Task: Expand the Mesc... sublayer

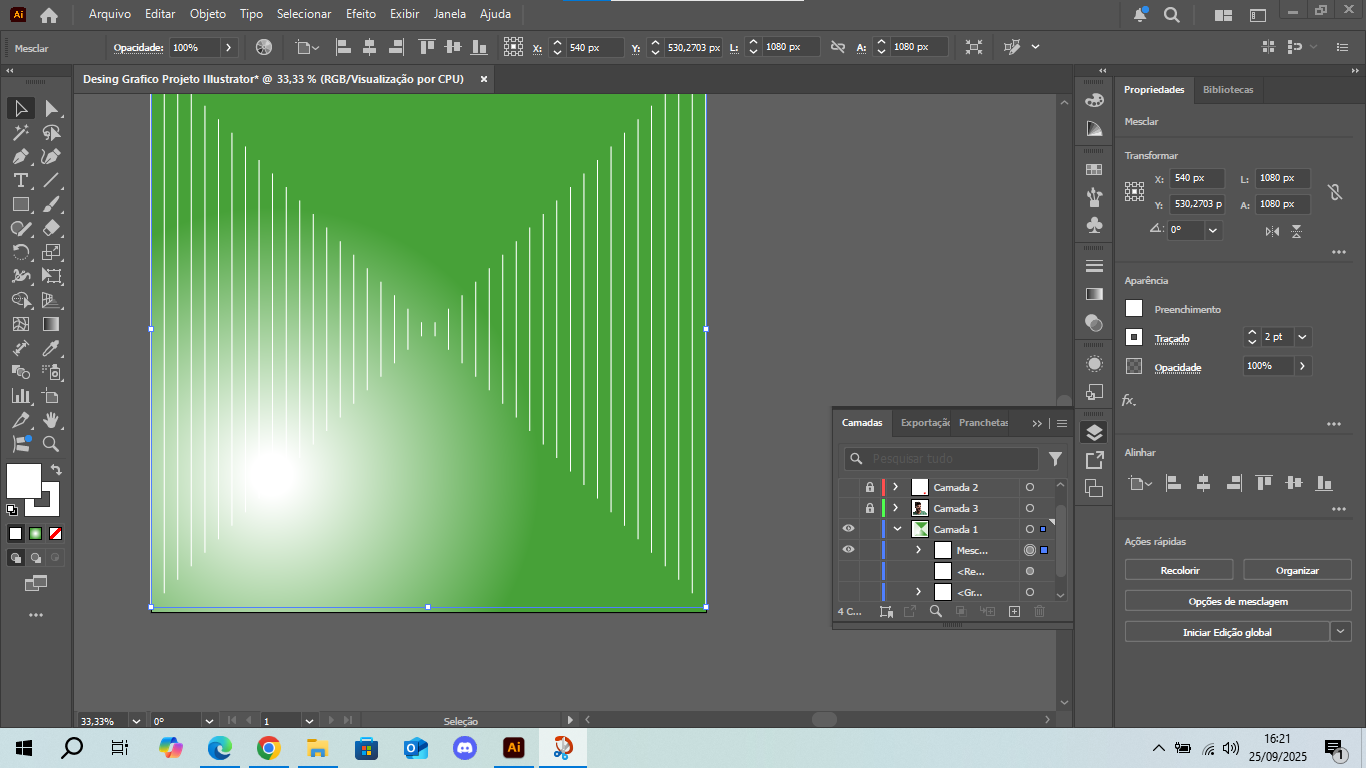Action: (x=918, y=550)
